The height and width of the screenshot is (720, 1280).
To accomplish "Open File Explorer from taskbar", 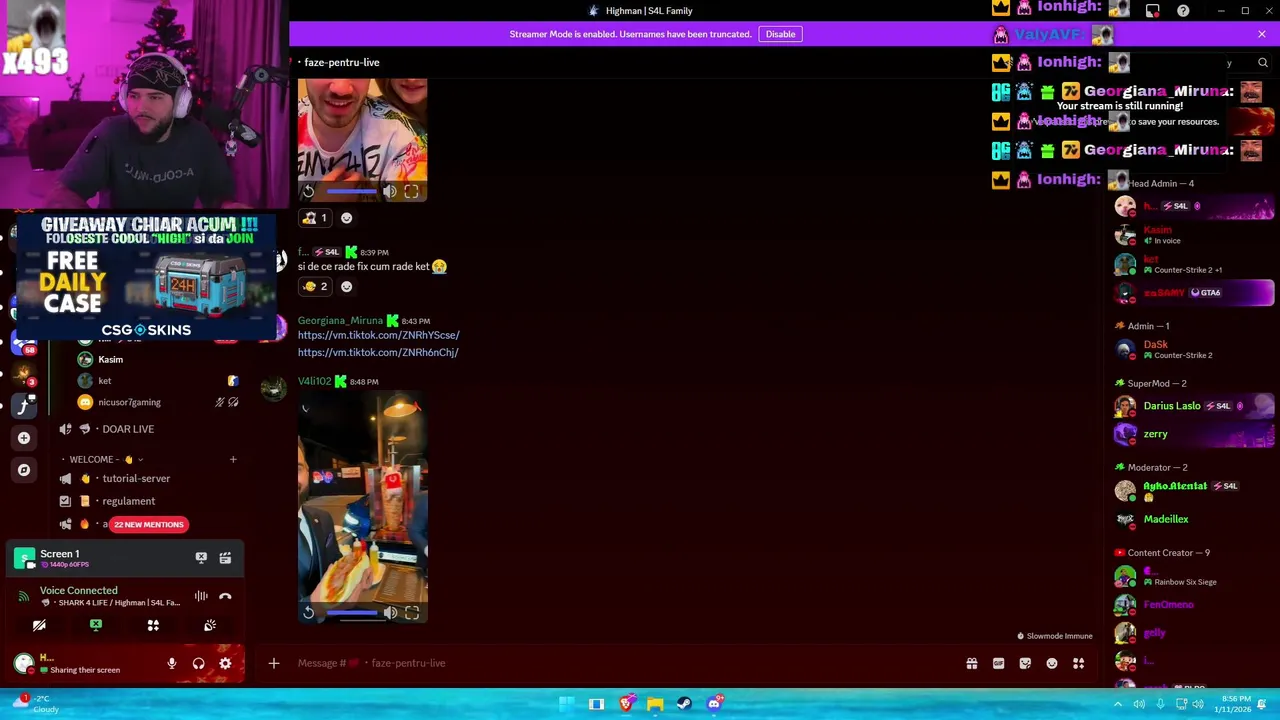I will (x=655, y=704).
